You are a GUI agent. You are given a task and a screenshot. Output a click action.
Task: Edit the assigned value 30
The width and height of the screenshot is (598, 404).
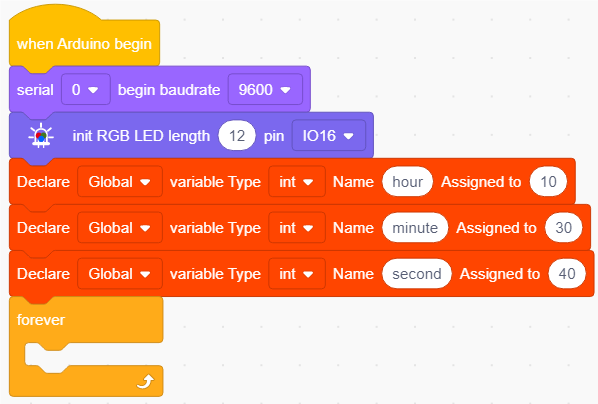(x=564, y=228)
